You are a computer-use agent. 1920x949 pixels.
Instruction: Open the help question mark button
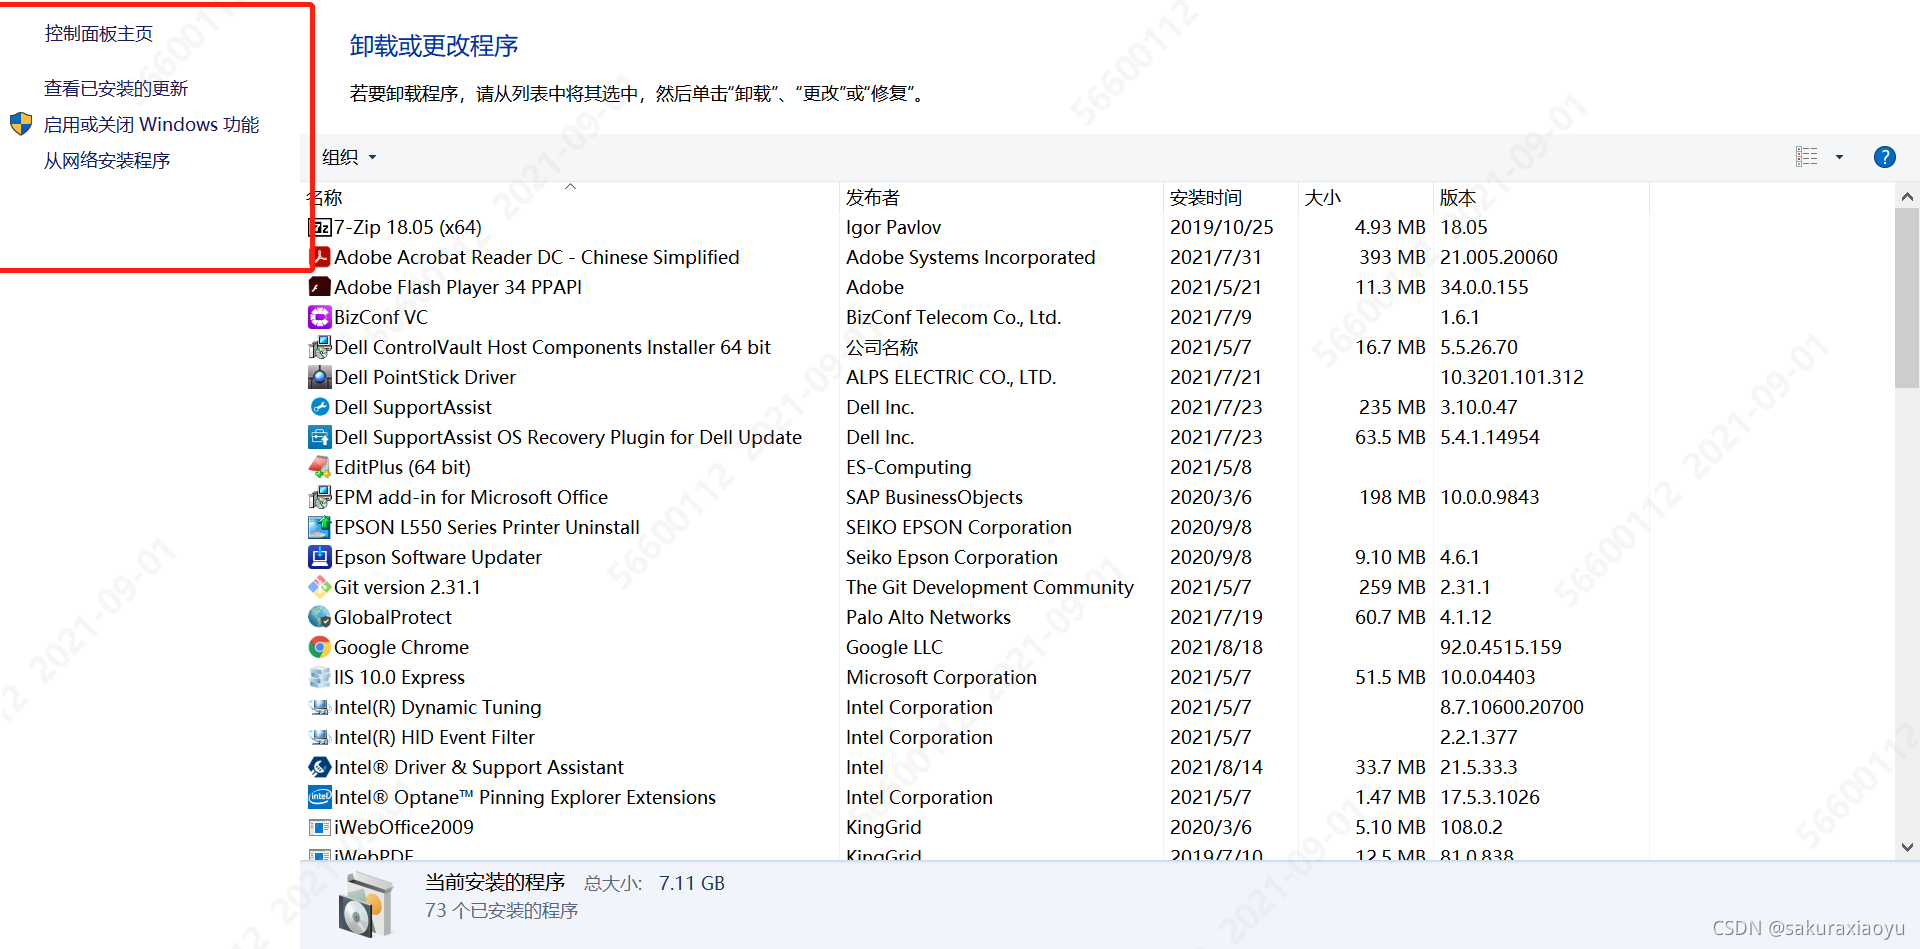[x=1885, y=157]
